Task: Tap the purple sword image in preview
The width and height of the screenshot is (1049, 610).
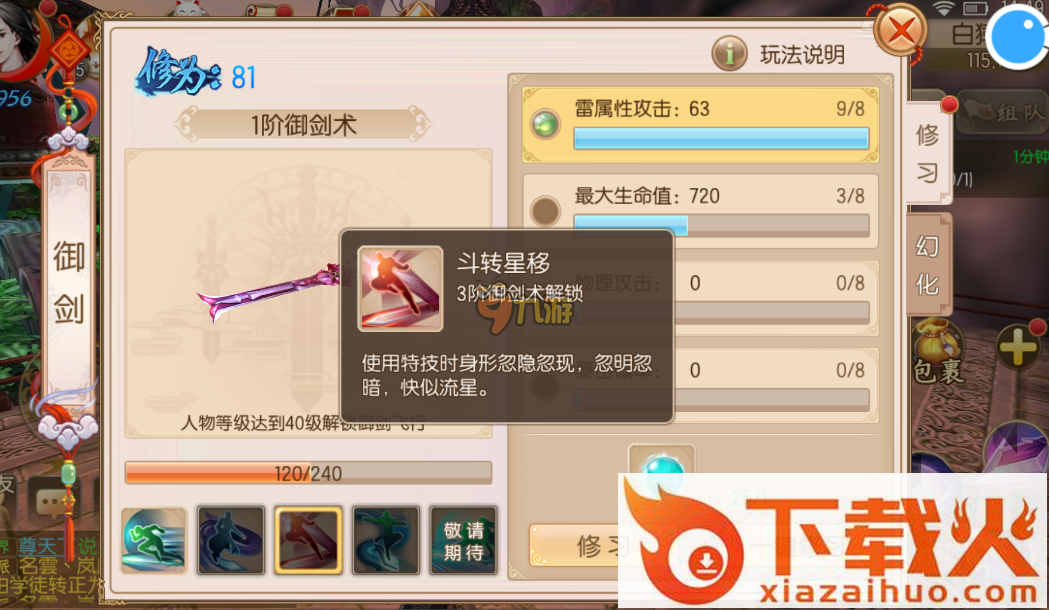Action: pyautogui.click(x=269, y=294)
